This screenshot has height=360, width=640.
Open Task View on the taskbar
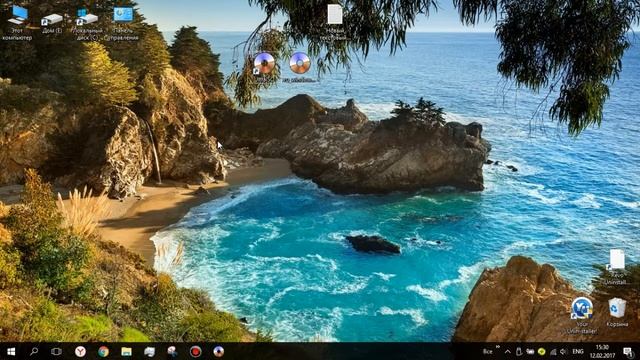pyautogui.click(x=56, y=351)
